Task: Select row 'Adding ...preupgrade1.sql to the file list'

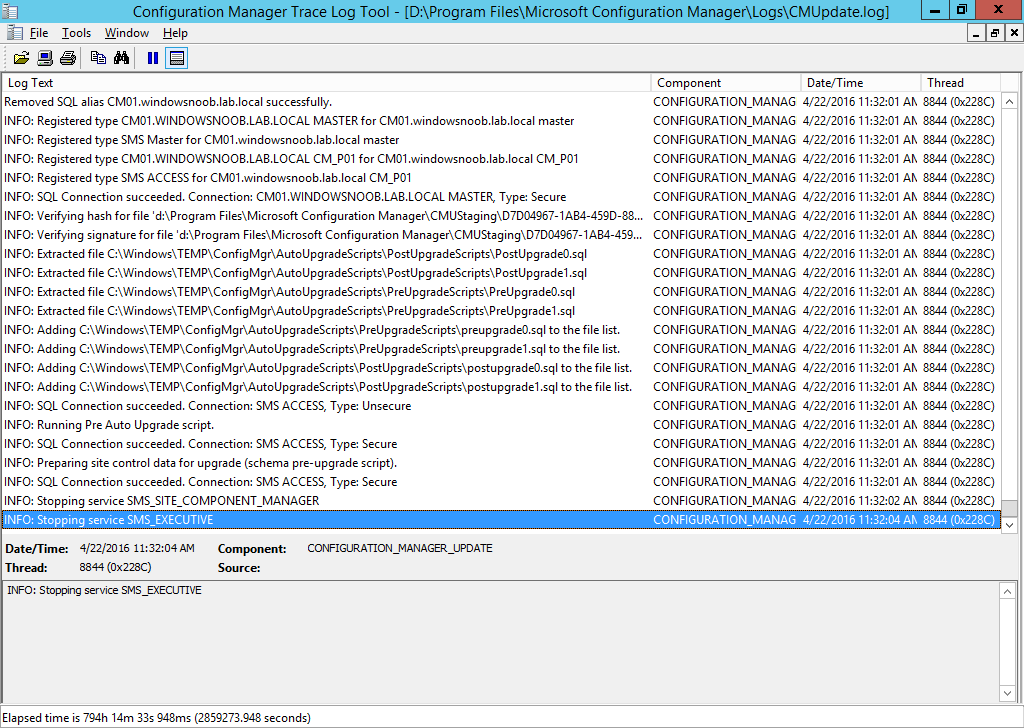Action: 502,349
